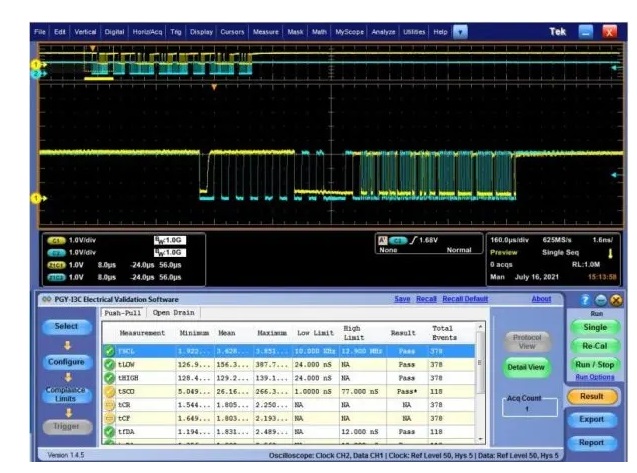Click the Select step button
The width and height of the screenshot is (637, 473).
(x=67, y=326)
